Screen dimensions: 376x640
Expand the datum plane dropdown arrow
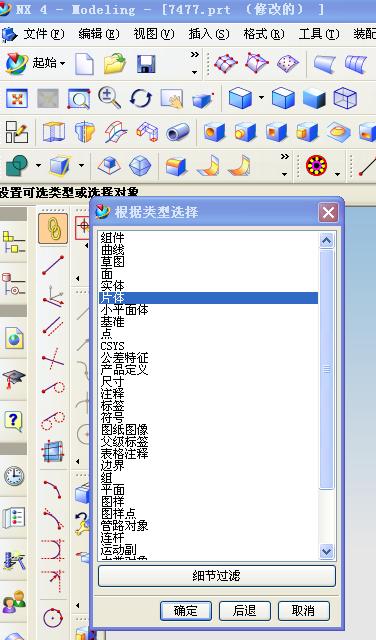coord(81,165)
